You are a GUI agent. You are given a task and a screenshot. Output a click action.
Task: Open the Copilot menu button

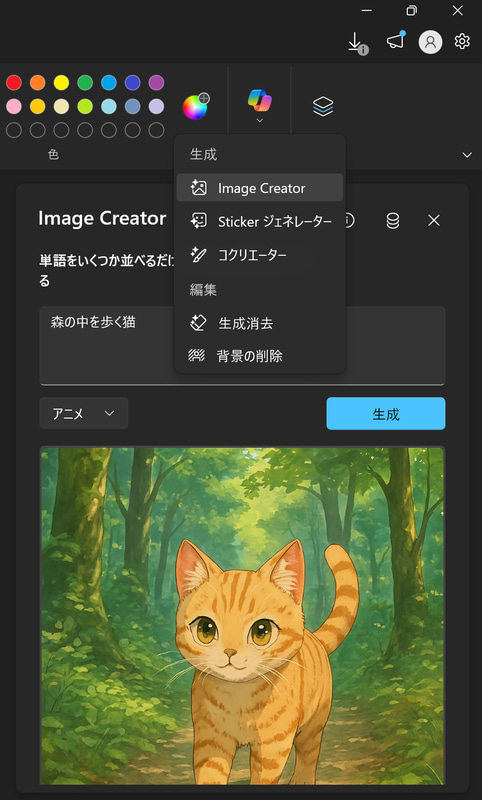coord(260,106)
